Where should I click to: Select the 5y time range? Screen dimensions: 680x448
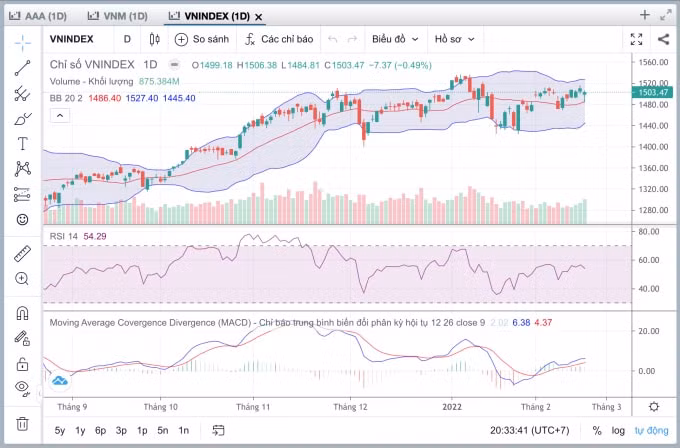click(60, 430)
